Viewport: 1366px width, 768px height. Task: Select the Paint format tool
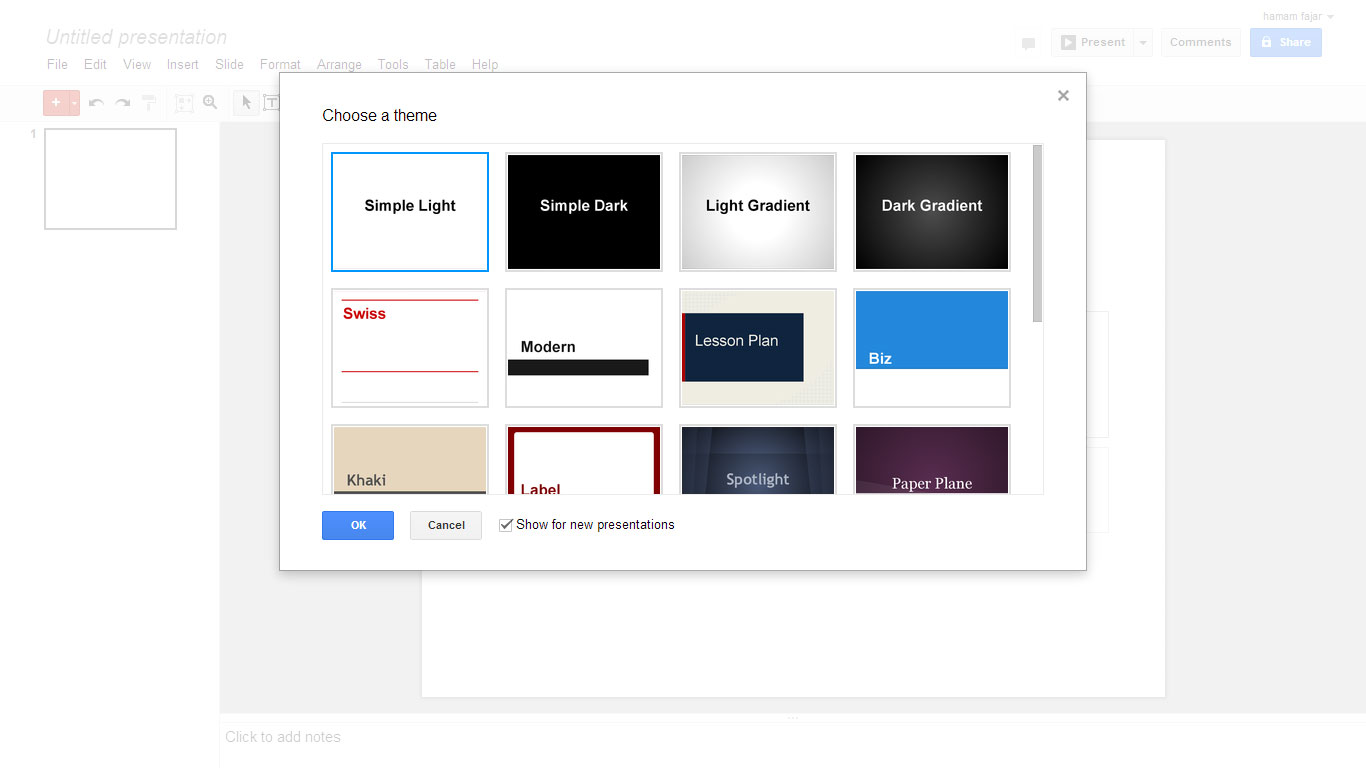coord(148,102)
